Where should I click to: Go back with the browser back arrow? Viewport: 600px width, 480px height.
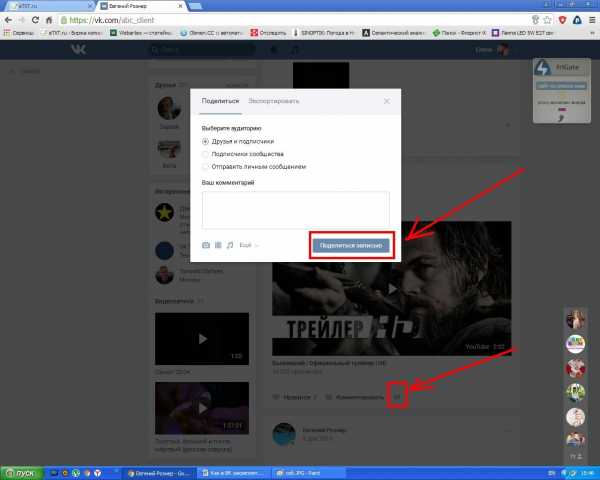tap(8, 20)
